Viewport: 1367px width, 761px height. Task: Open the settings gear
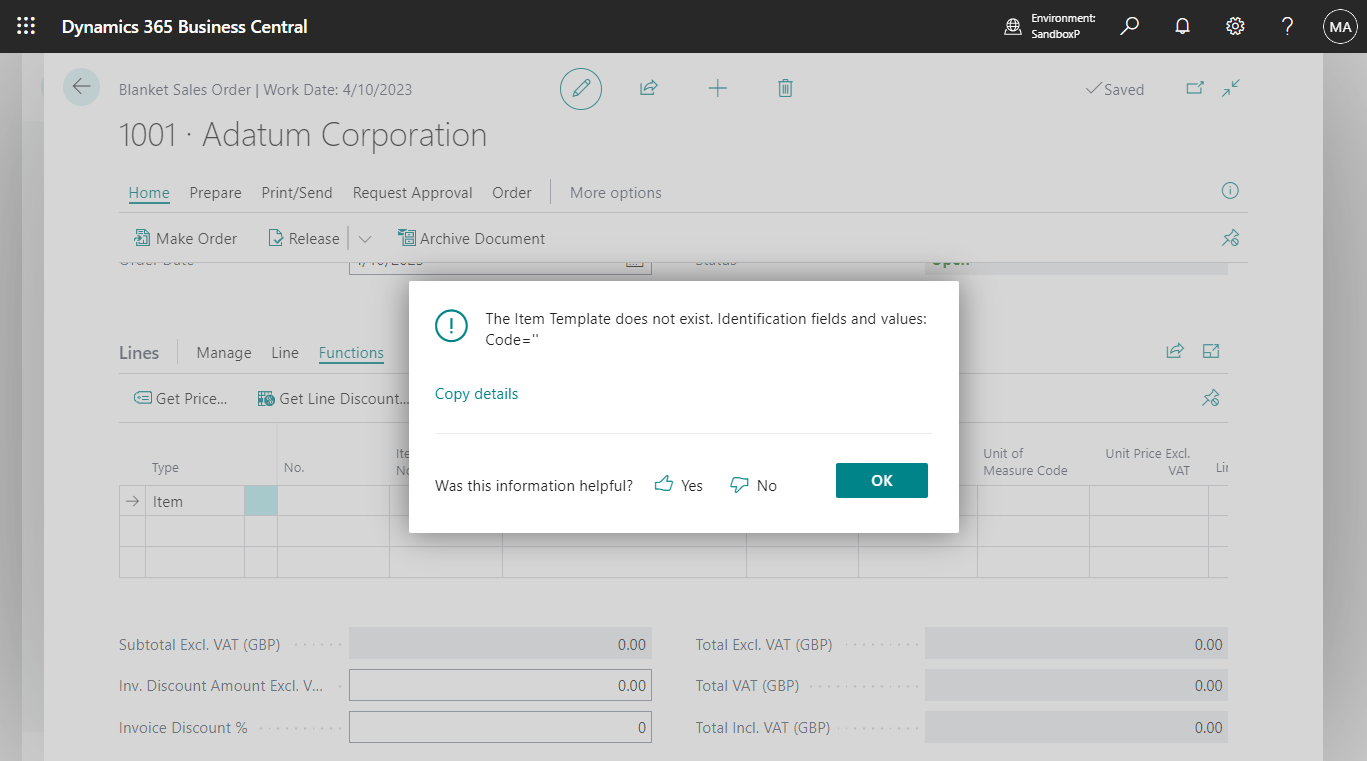pyautogui.click(x=1235, y=26)
